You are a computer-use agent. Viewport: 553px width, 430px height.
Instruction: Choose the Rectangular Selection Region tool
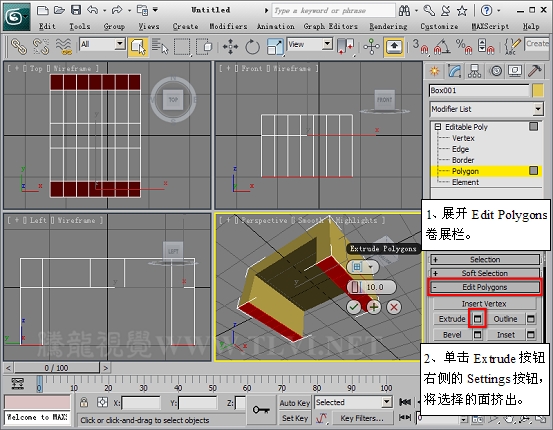(182, 47)
